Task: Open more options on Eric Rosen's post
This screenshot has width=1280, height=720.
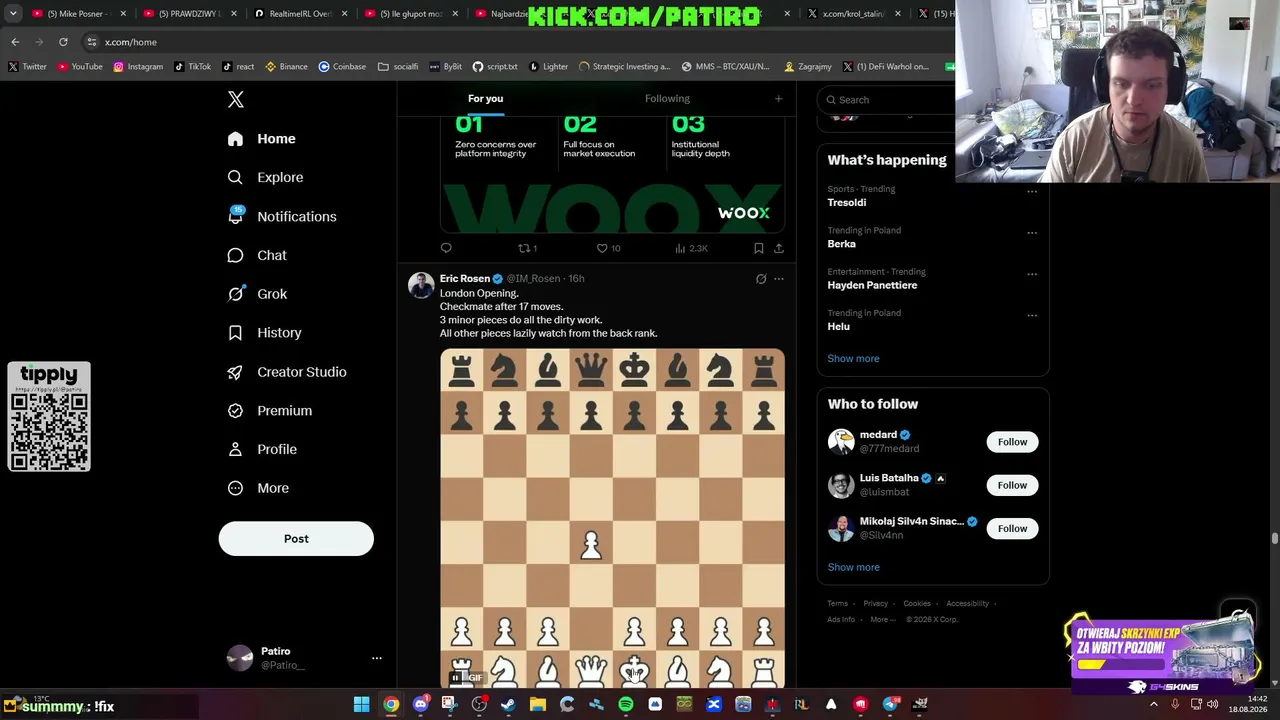Action: coord(779,279)
